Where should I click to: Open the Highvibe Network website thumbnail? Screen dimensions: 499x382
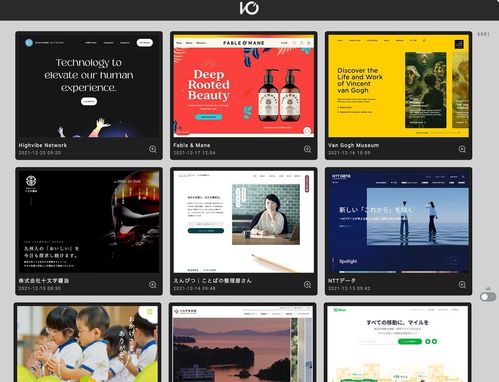click(x=89, y=86)
